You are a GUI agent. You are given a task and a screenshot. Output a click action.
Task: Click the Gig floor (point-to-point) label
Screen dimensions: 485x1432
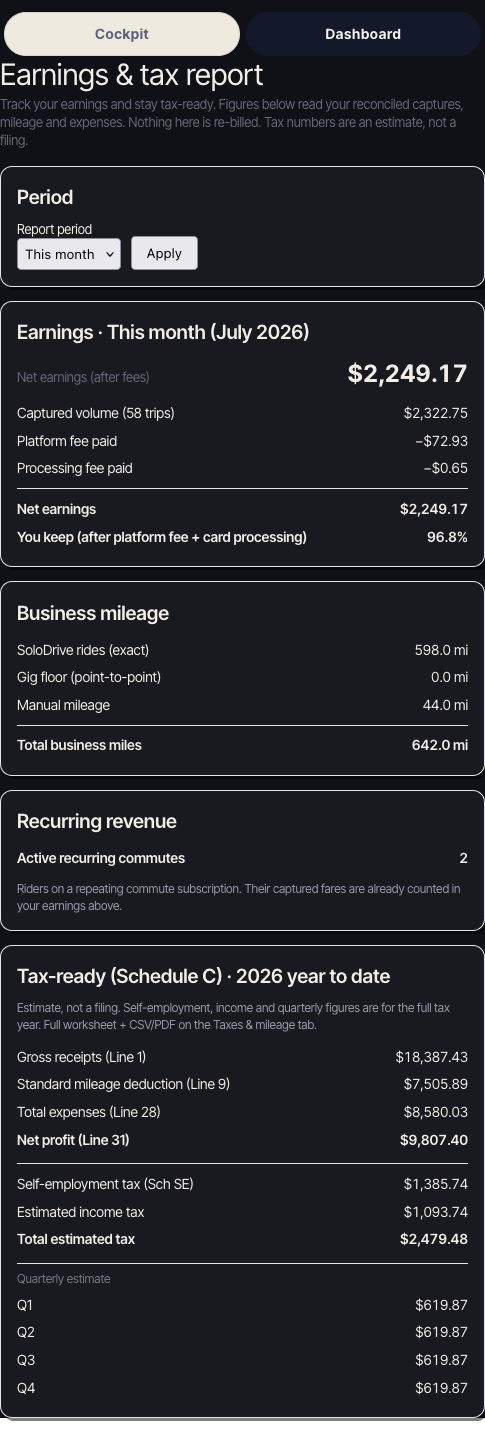89,677
